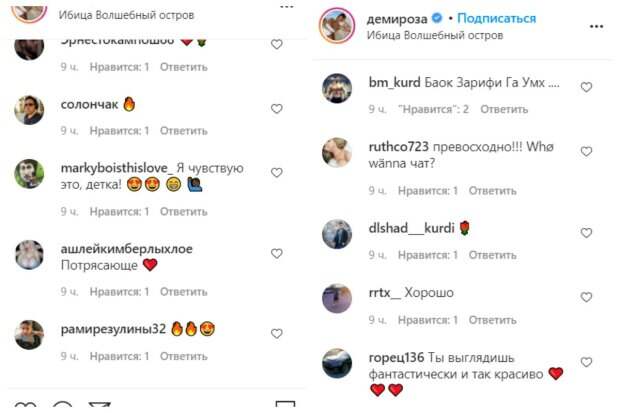Reply to ашлейкимберлыхлое's comment
This screenshot has width=620, height=413.
tap(183, 291)
